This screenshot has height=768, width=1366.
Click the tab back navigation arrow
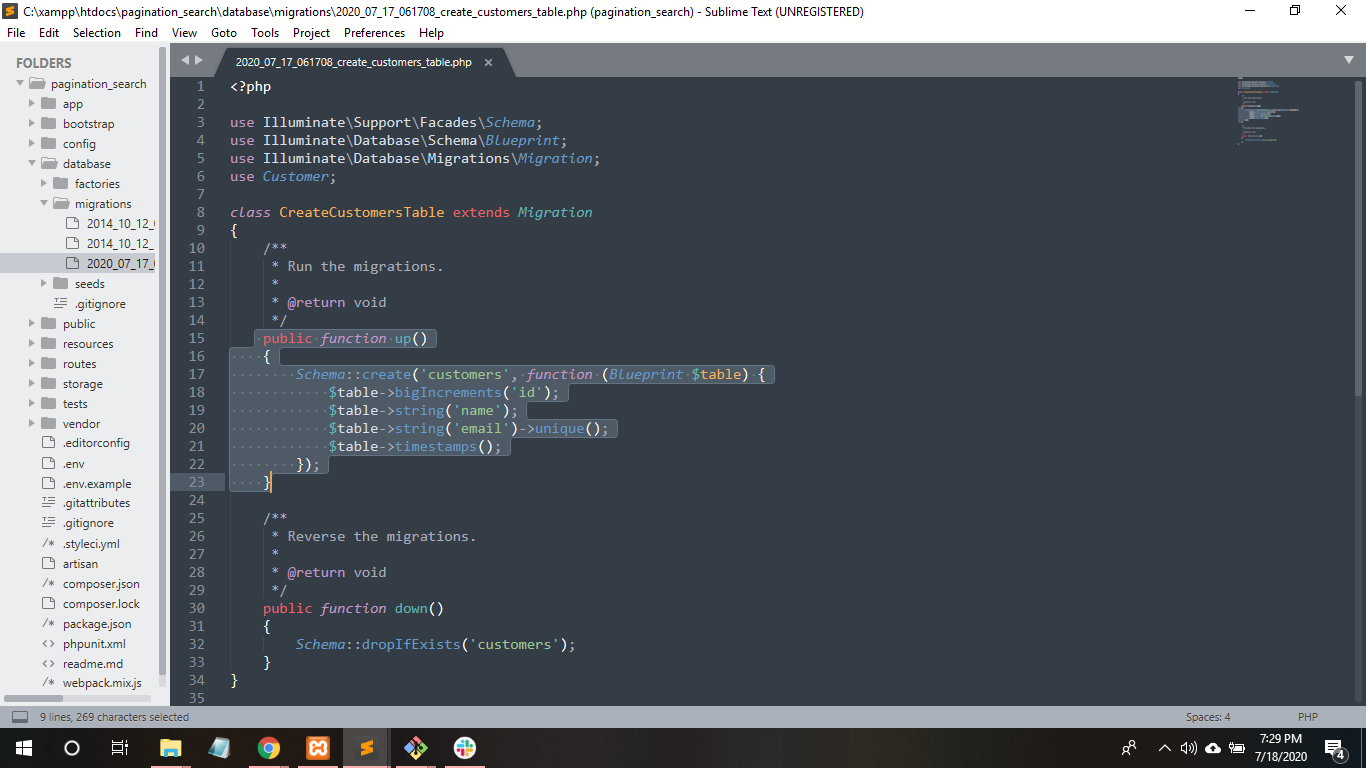click(x=184, y=60)
